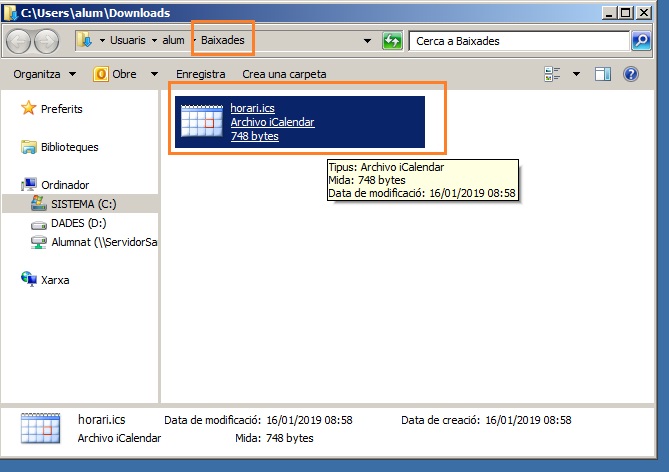669x472 pixels.
Task: Open dropdown arrow next to Obre
Action: 154,74
